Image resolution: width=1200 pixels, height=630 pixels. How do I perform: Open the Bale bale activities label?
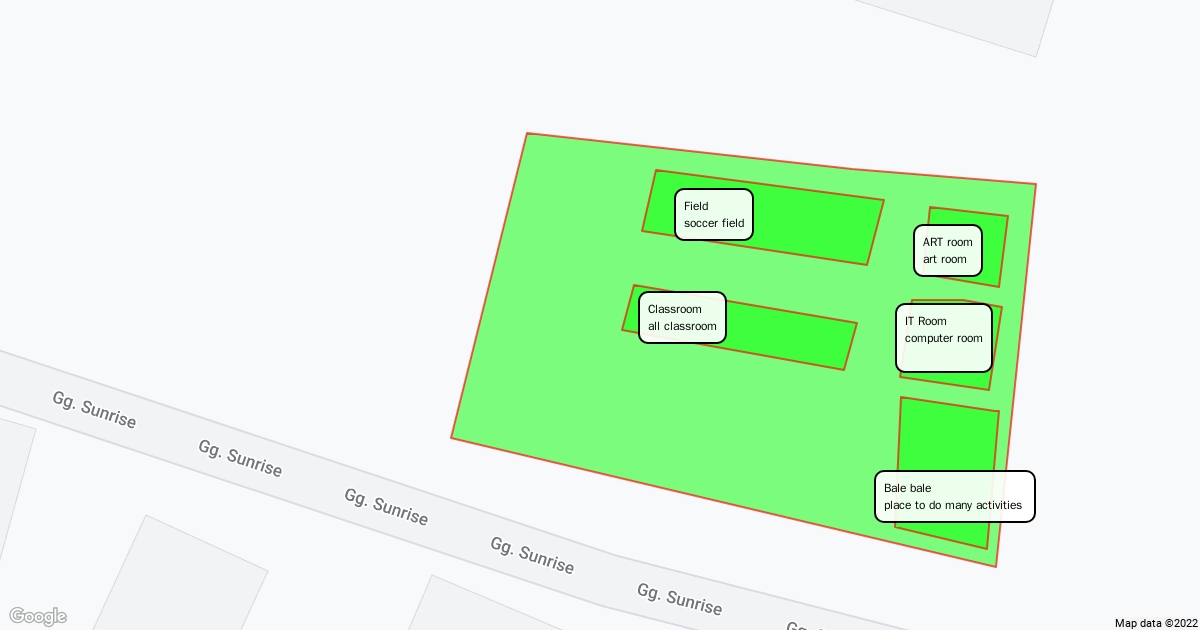954,496
